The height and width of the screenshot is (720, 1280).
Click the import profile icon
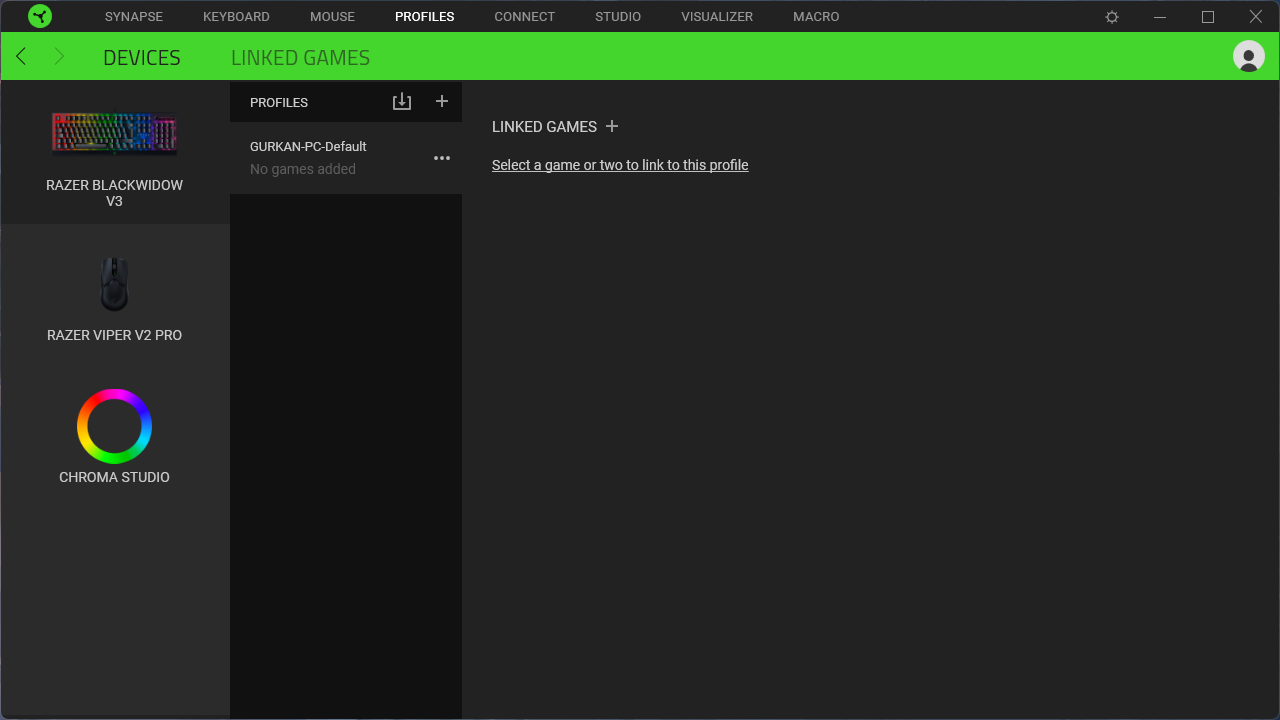(x=402, y=102)
